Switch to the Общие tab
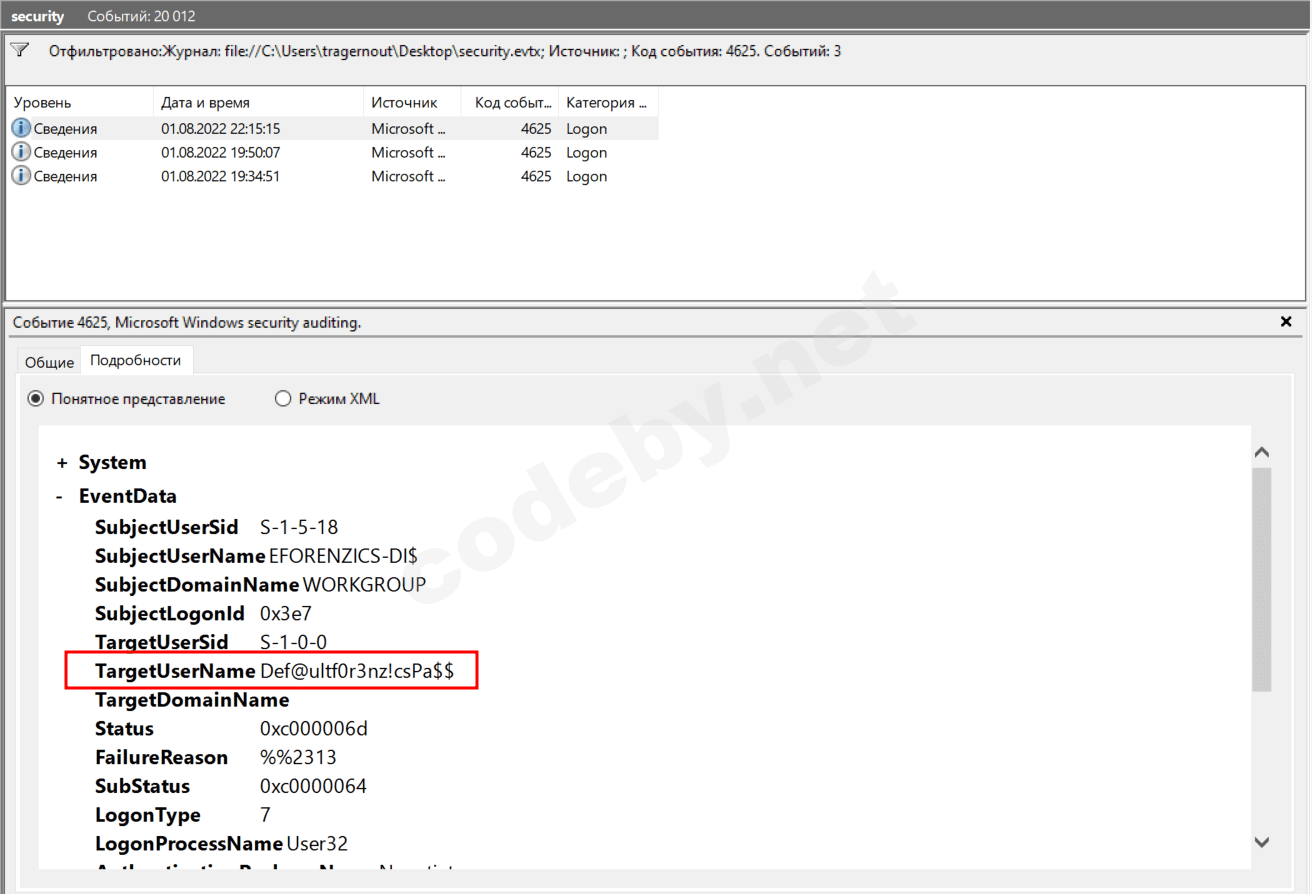Screen dimensions: 1312x894 [50, 362]
